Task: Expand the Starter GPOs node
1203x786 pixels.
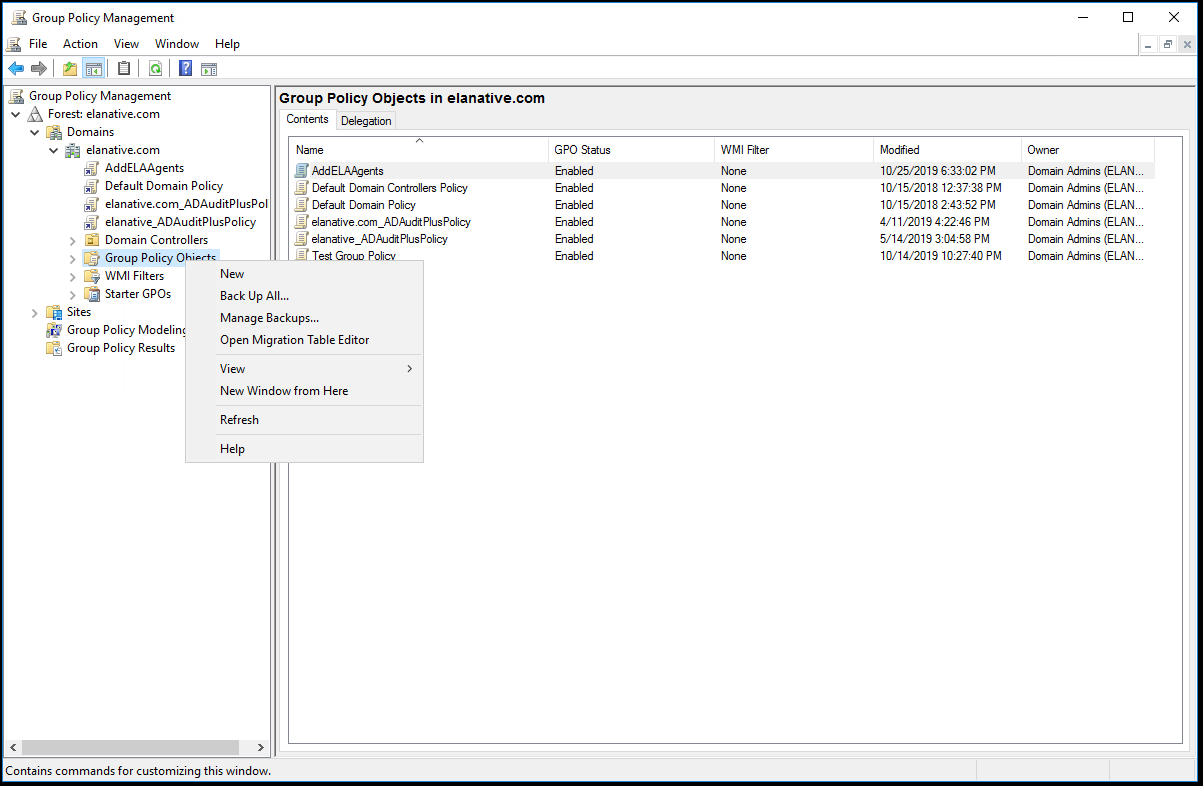Action: 73,294
